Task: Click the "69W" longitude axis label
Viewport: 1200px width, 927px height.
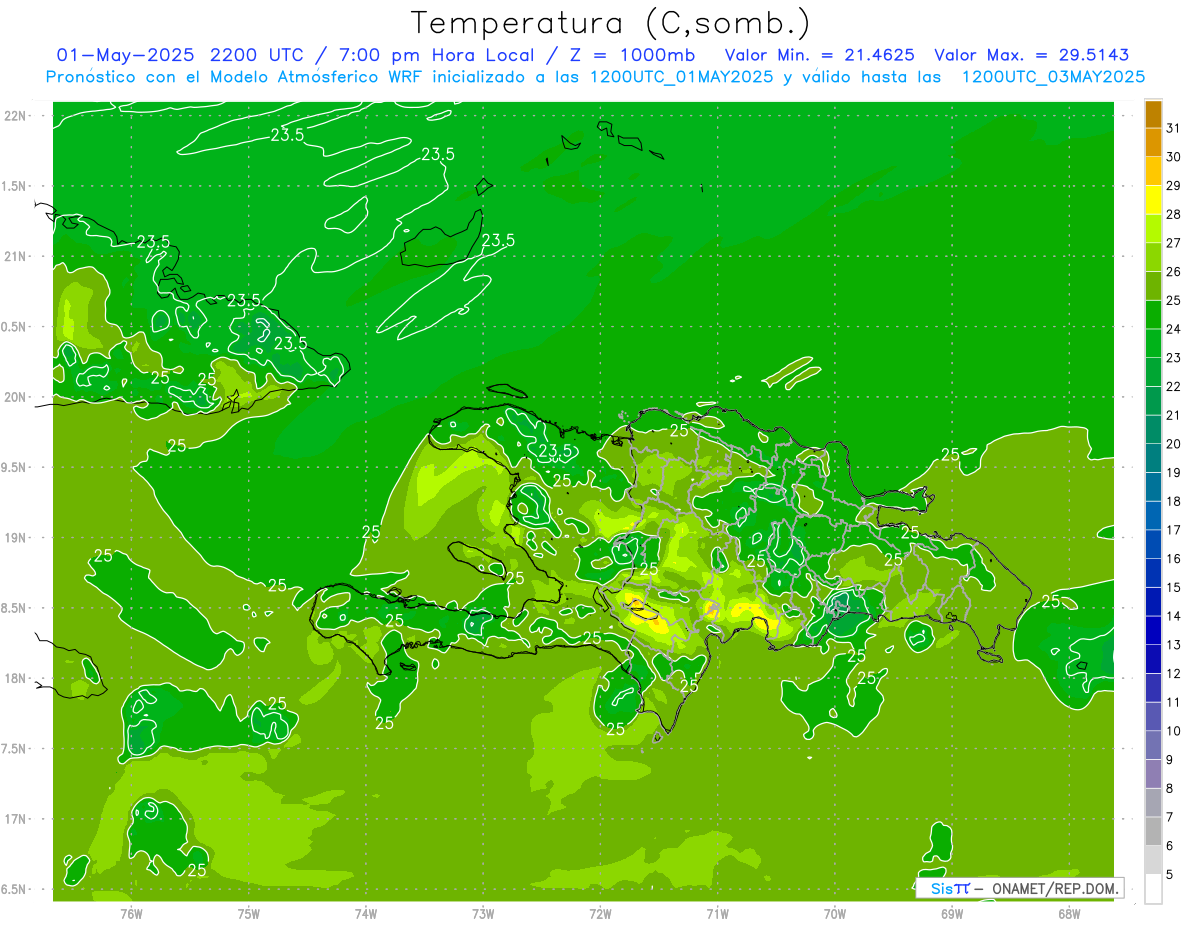Action: tap(952, 914)
